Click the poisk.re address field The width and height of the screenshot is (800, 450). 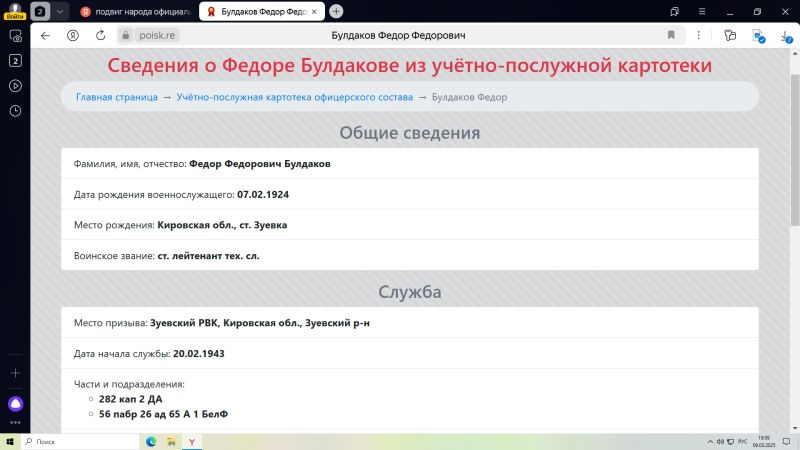(157, 35)
